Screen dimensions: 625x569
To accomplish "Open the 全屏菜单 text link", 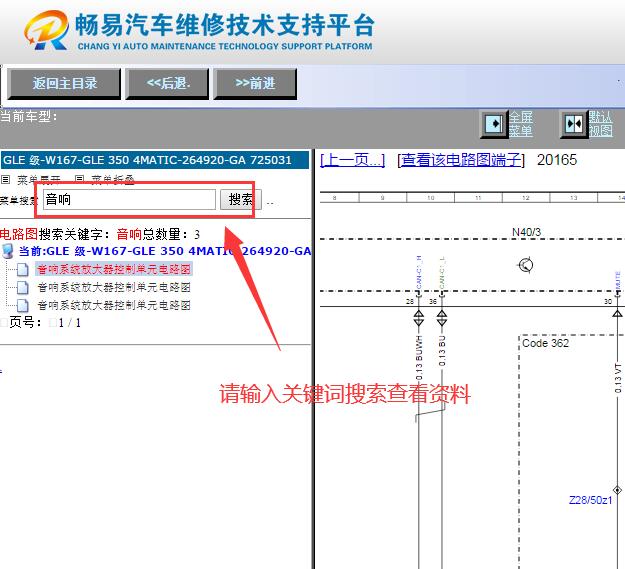I will click(521, 124).
